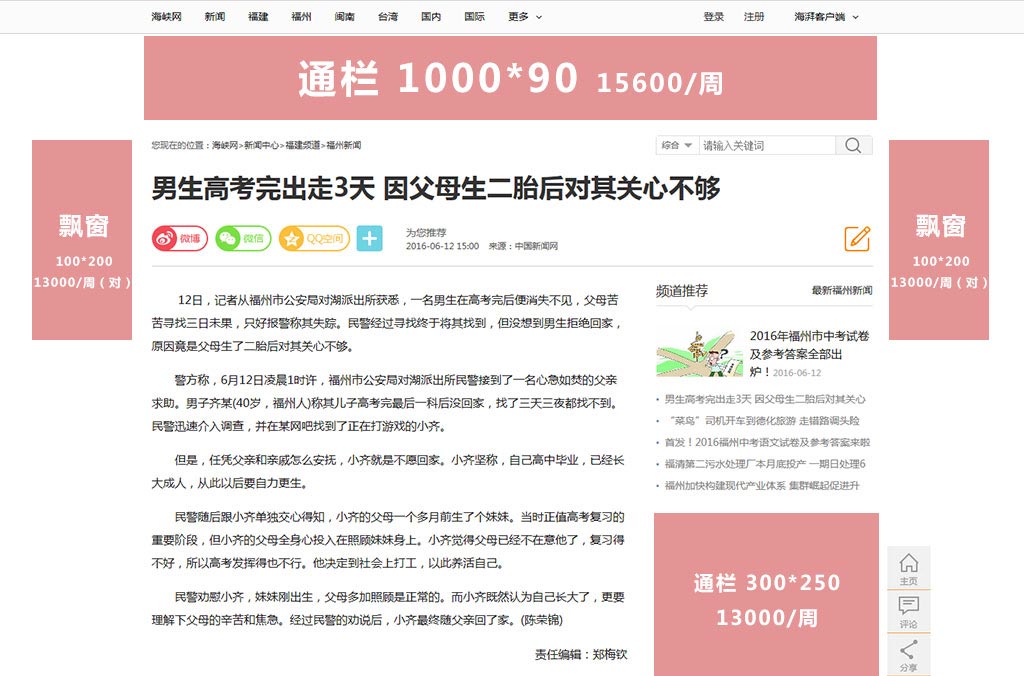Open 最新福州新闻 link

coord(841,291)
